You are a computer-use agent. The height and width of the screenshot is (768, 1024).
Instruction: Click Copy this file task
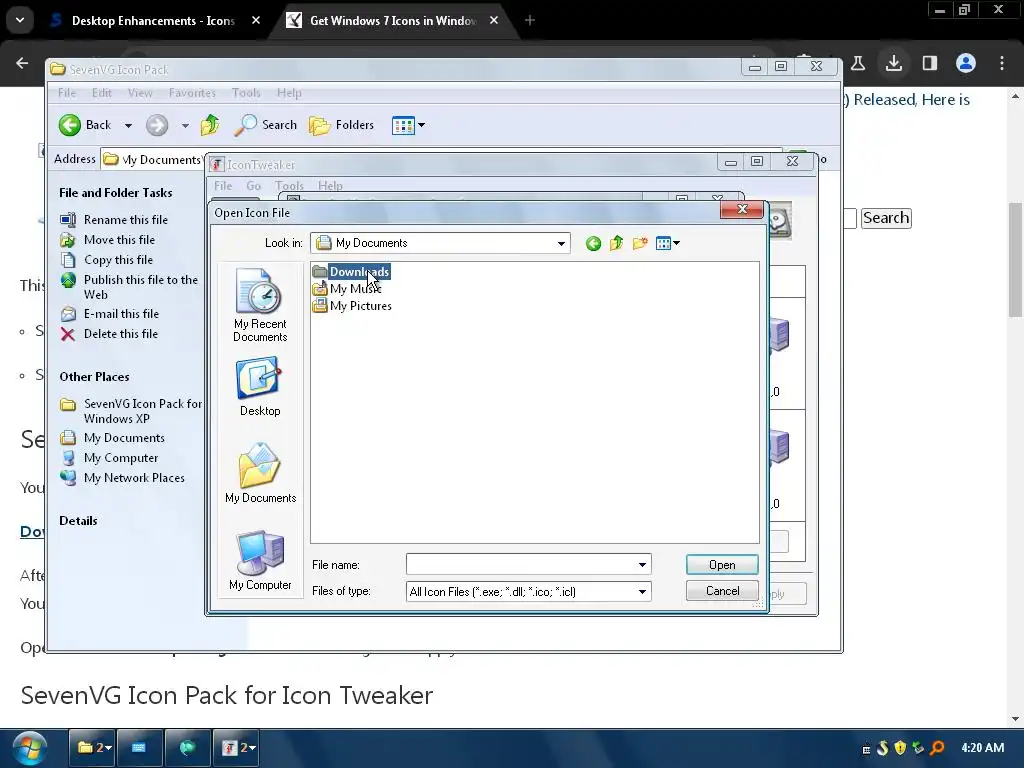click(106, 260)
